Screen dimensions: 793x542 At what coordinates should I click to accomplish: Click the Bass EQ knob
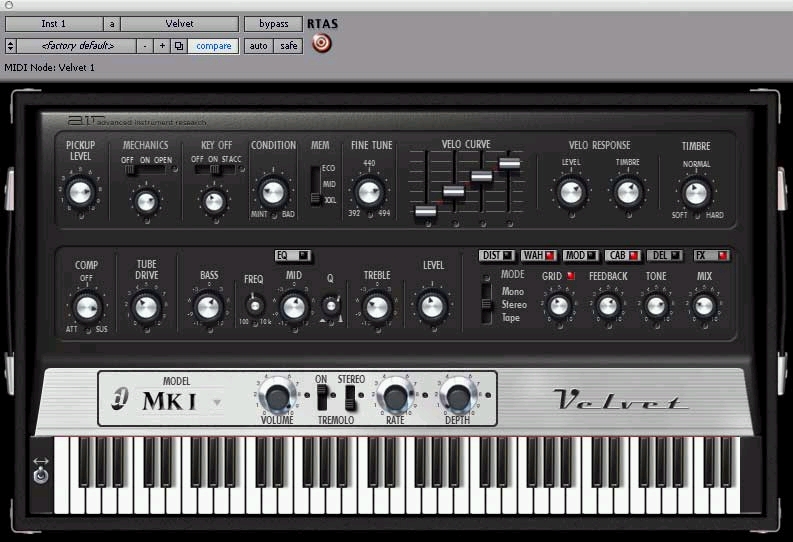[x=208, y=307]
